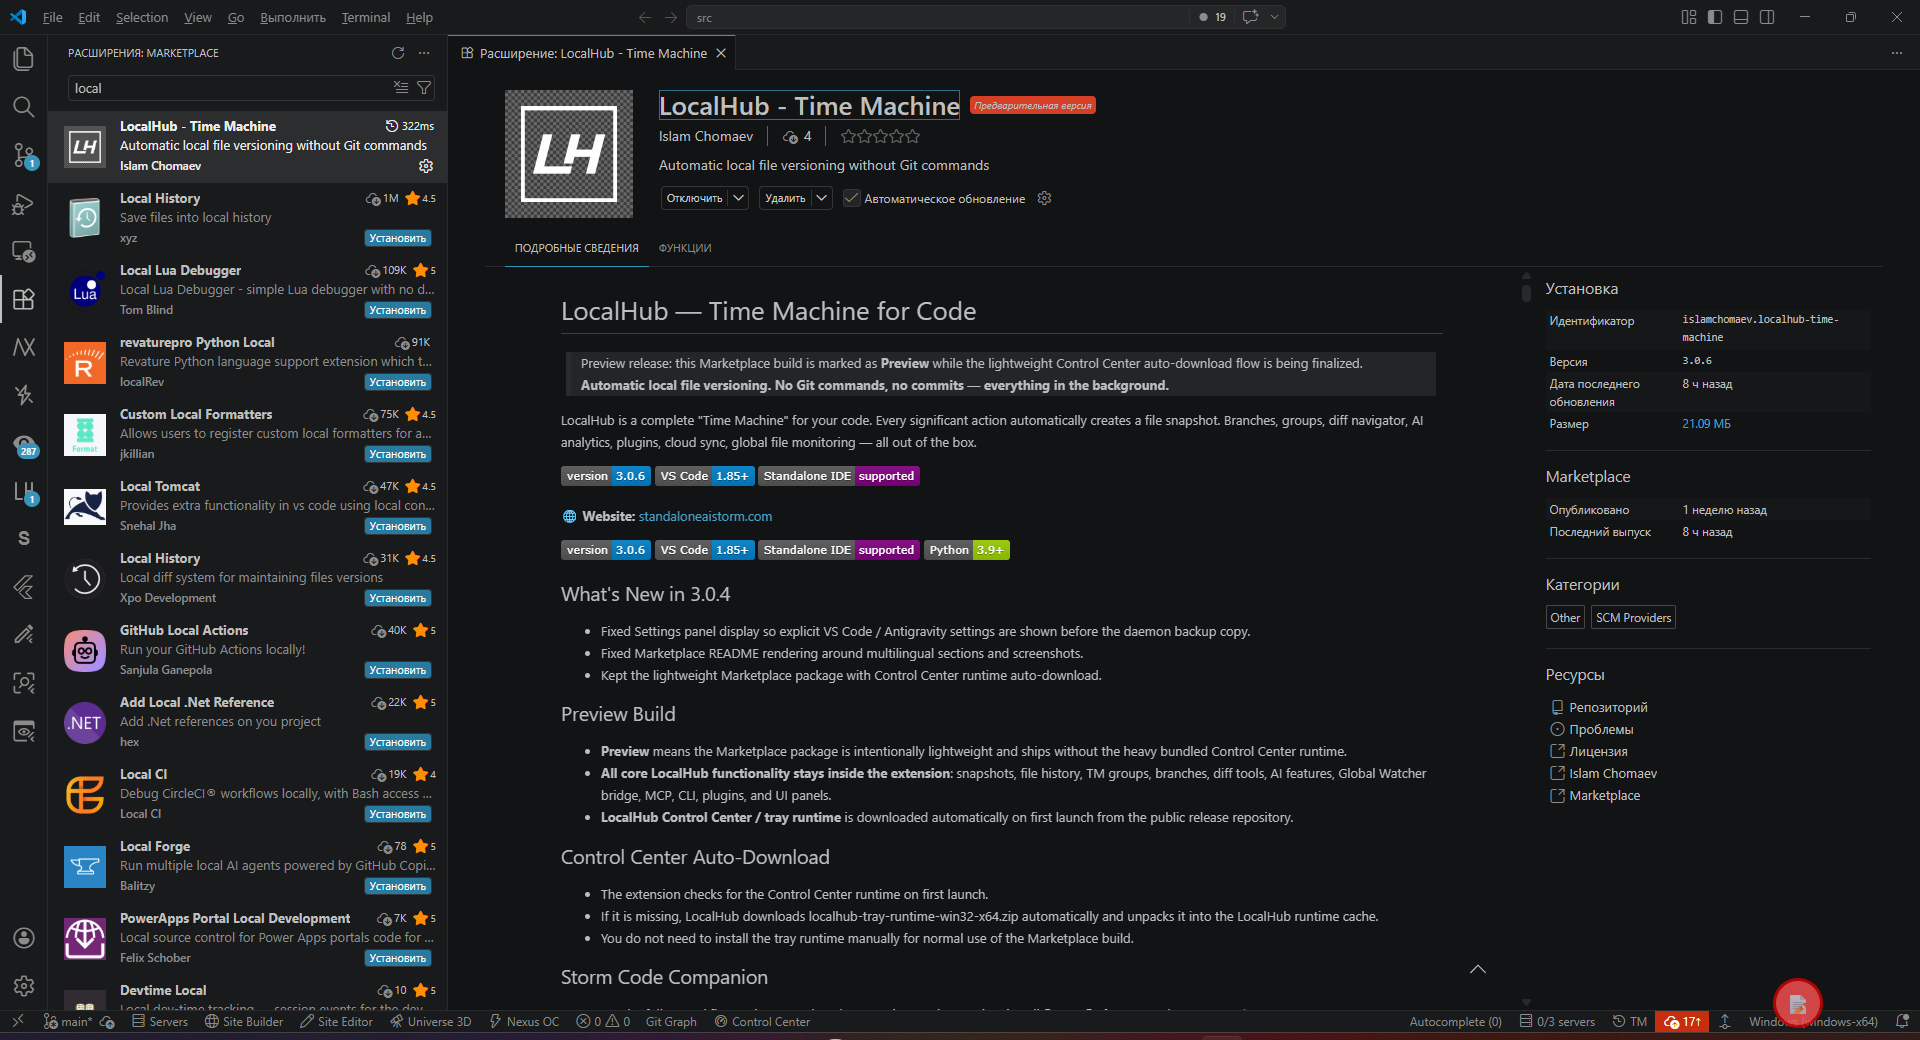Toggle bottom panel layout button
This screenshot has height=1040, width=1920.
point(1741,17)
